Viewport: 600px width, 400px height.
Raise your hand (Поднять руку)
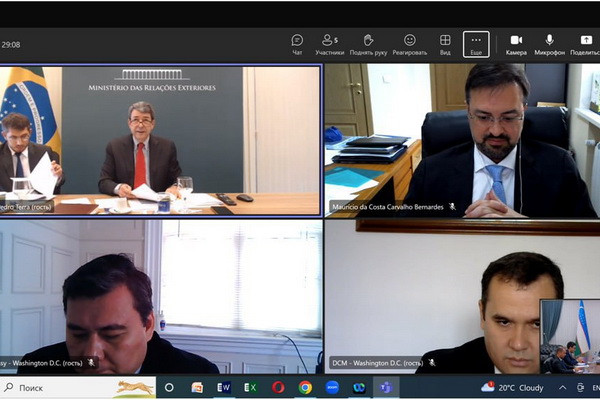368,44
